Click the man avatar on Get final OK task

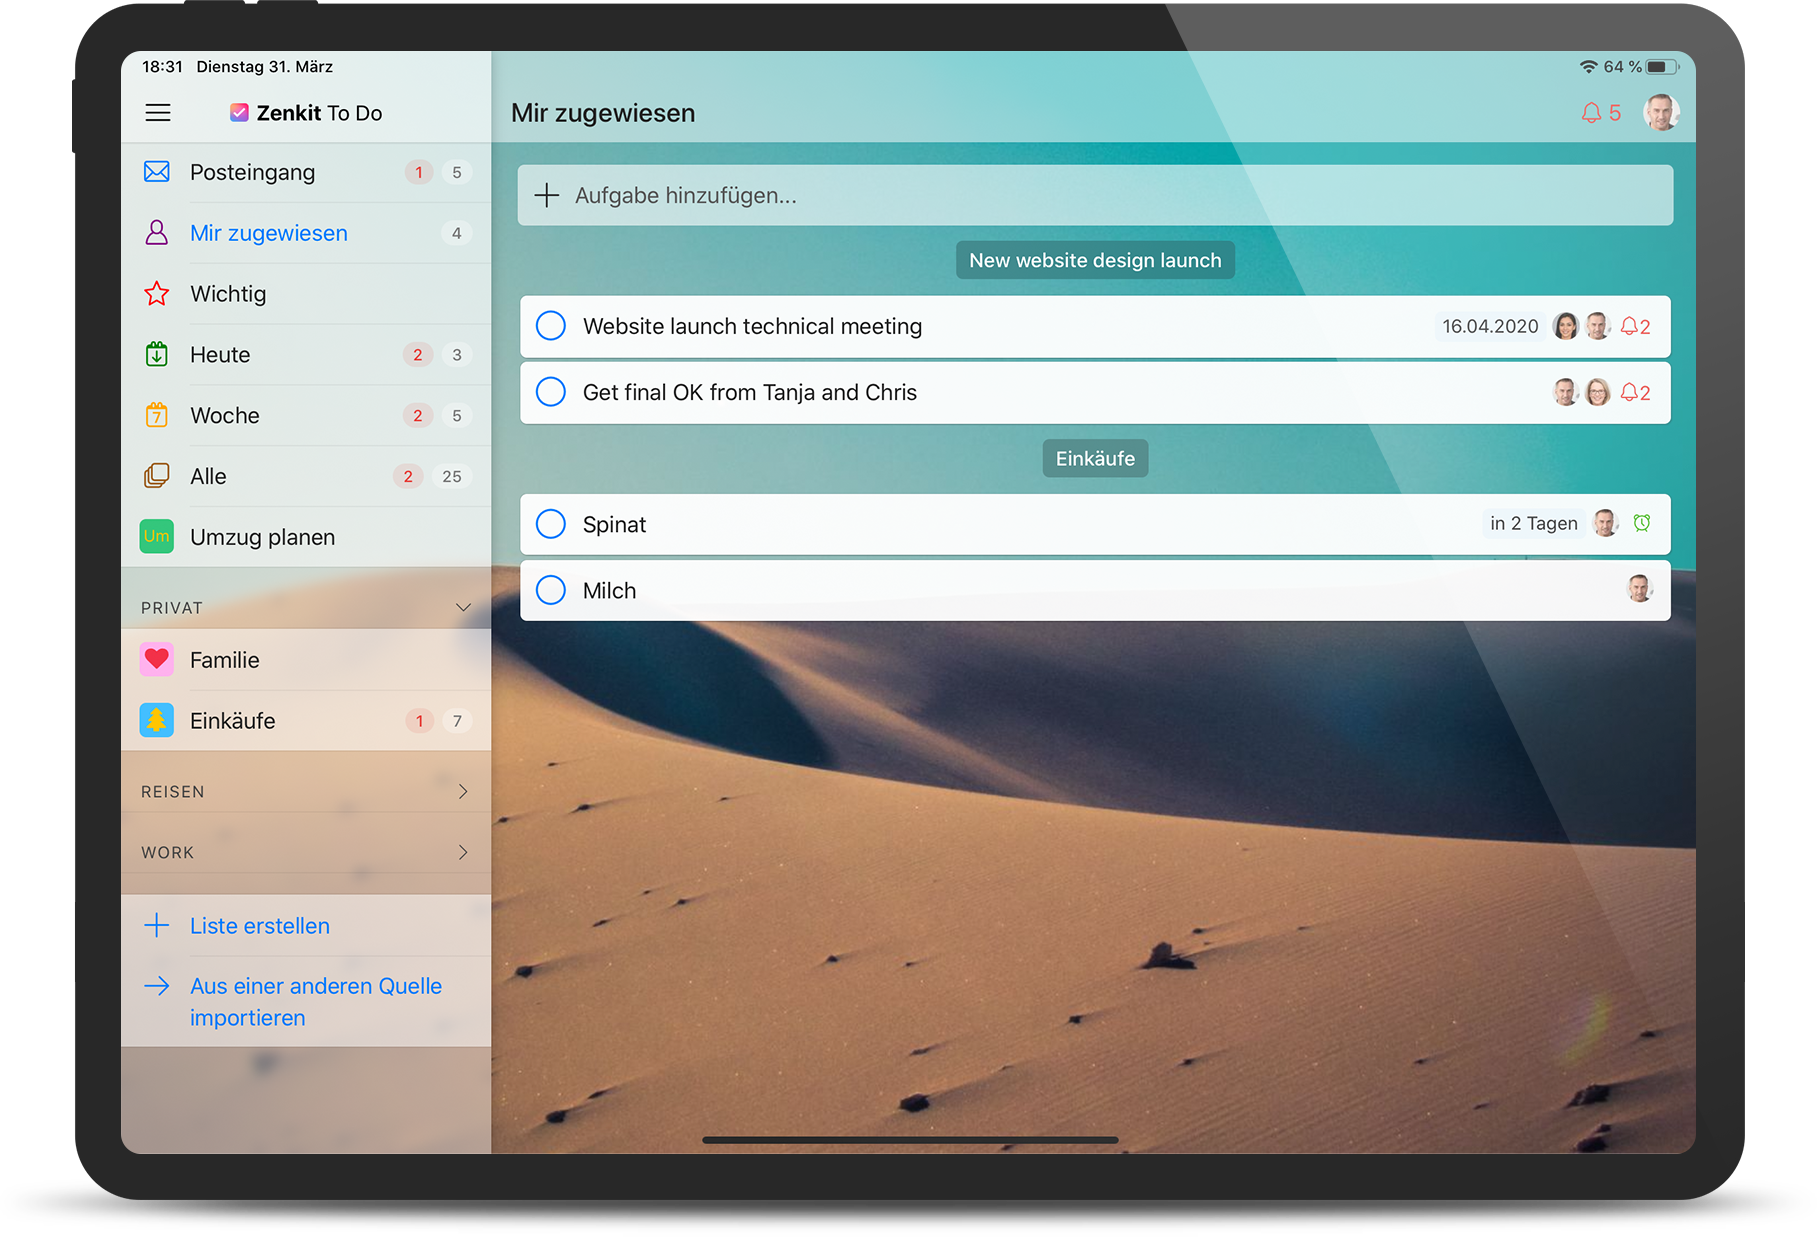pos(1566,392)
